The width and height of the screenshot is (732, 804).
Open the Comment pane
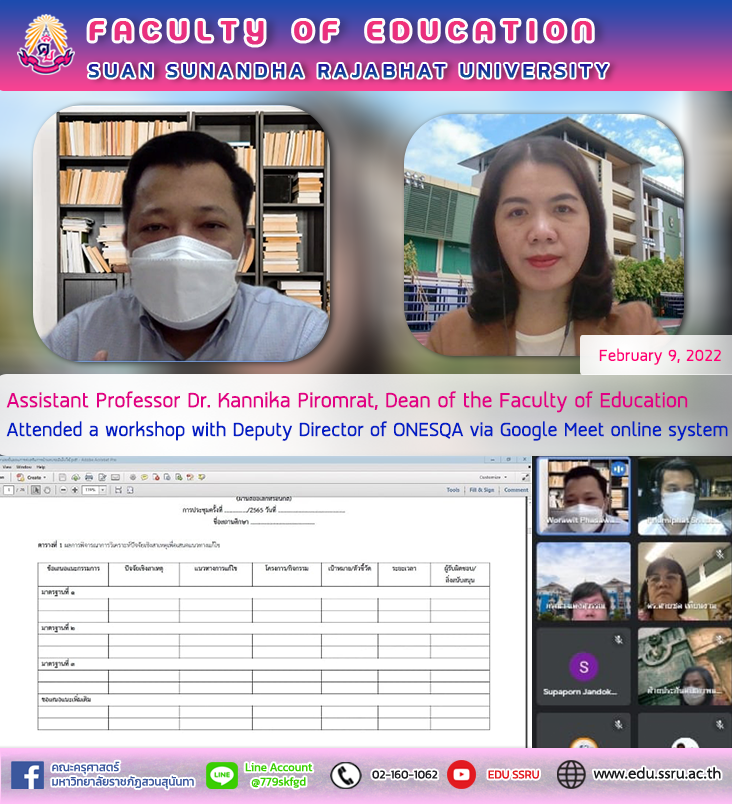pyautogui.click(x=516, y=490)
